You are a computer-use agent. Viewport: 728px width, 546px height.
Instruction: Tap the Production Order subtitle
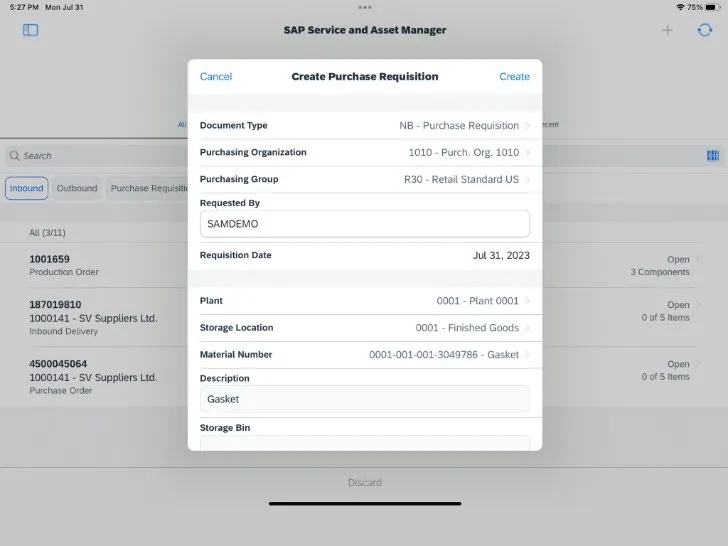(64, 272)
